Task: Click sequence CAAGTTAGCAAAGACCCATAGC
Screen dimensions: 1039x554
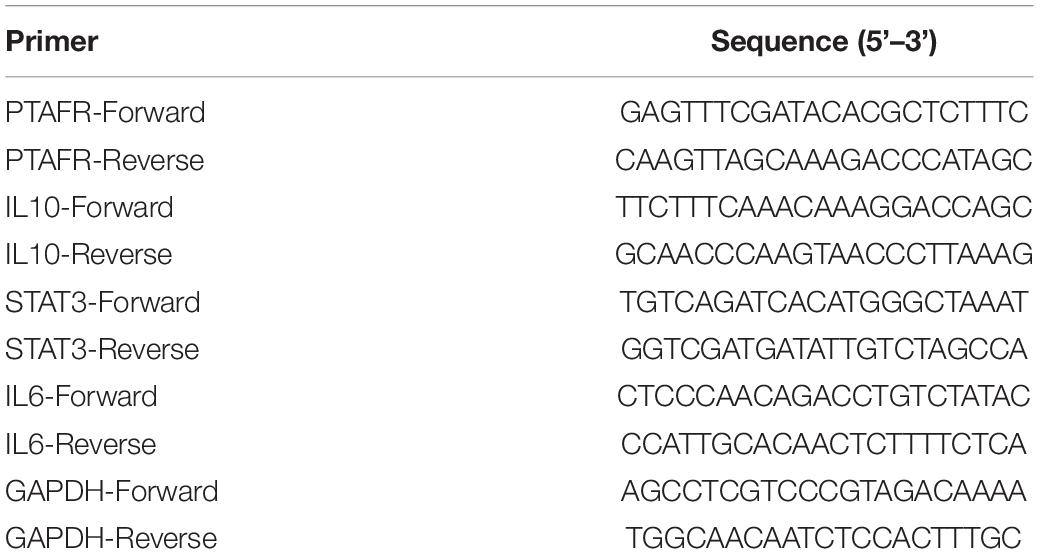Action: [x=824, y=160]
